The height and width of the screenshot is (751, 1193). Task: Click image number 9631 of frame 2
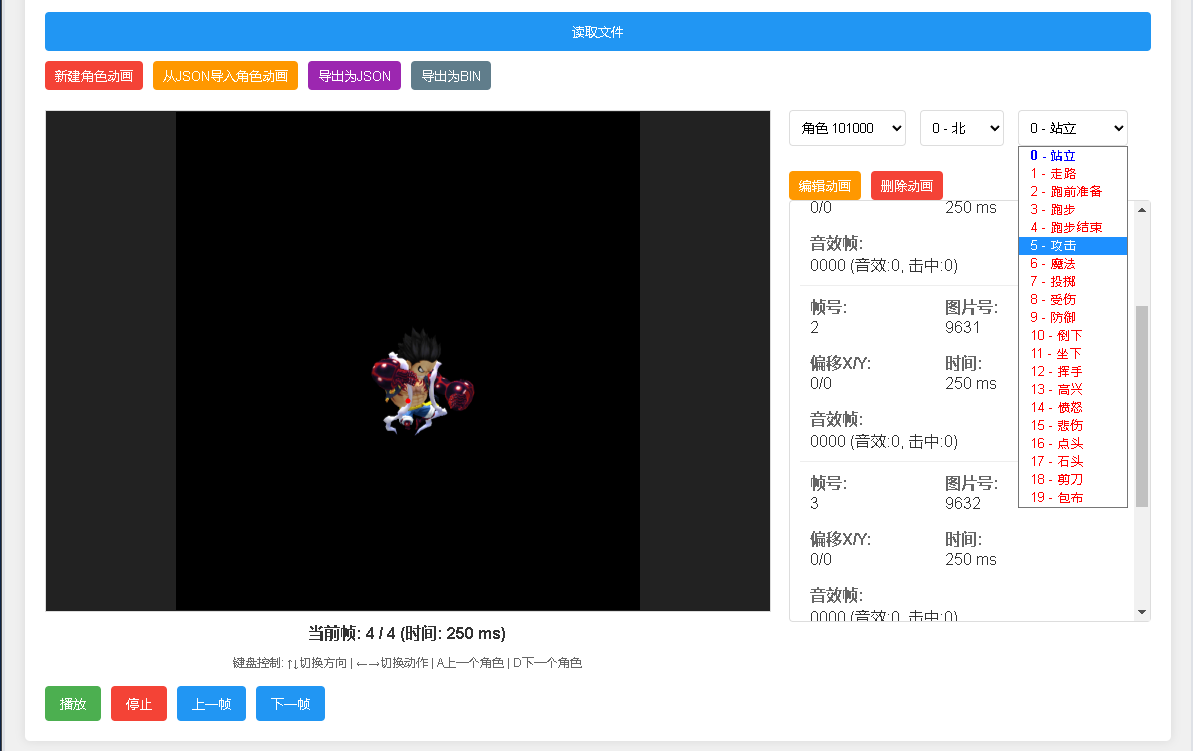(962, 327)
